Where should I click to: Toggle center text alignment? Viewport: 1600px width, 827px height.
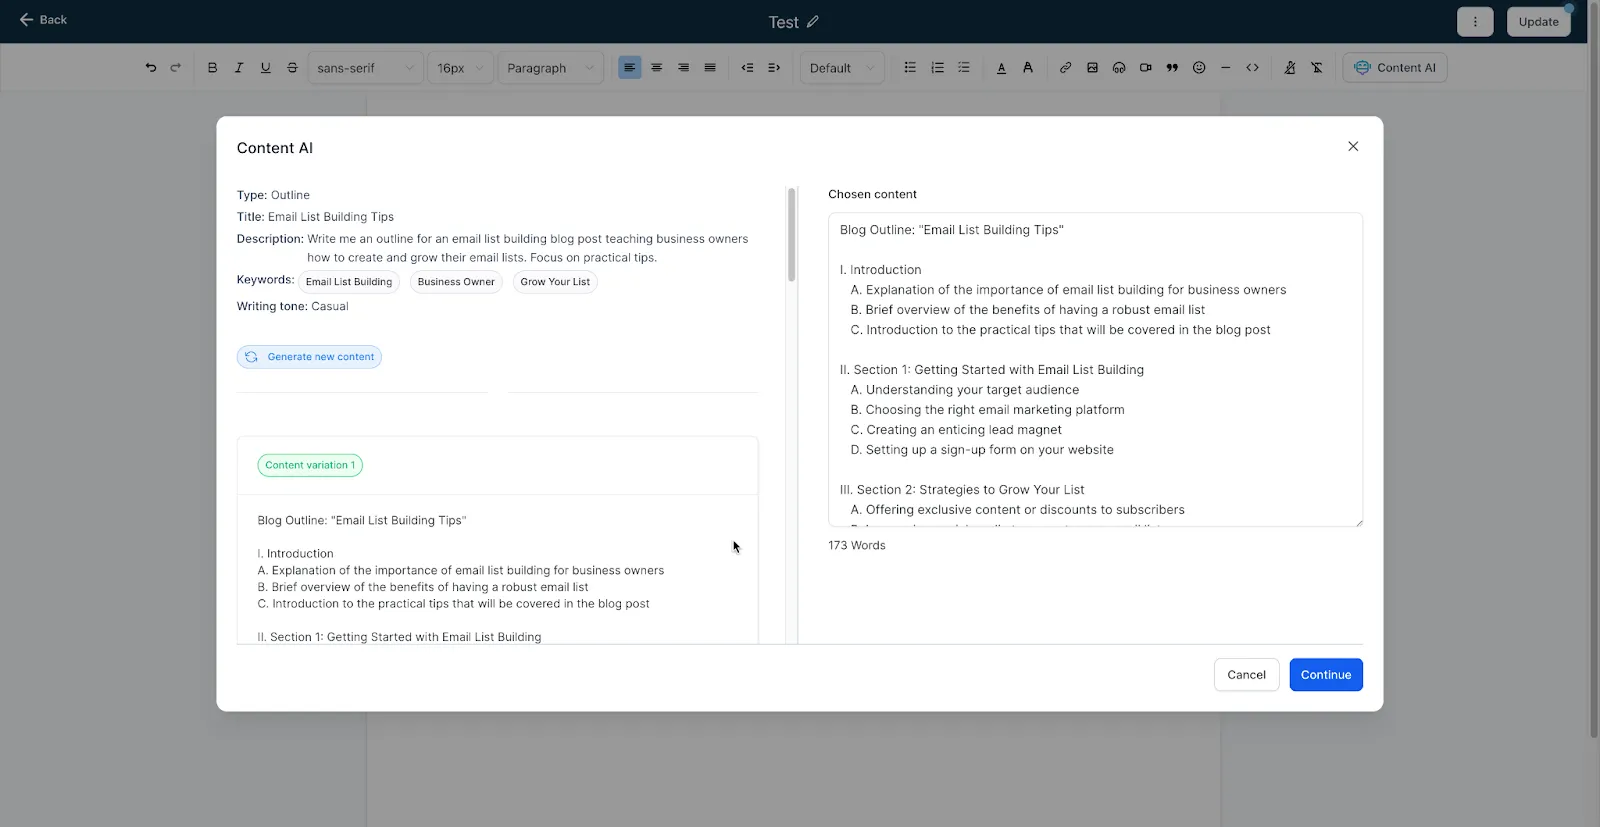pos(657,68)
